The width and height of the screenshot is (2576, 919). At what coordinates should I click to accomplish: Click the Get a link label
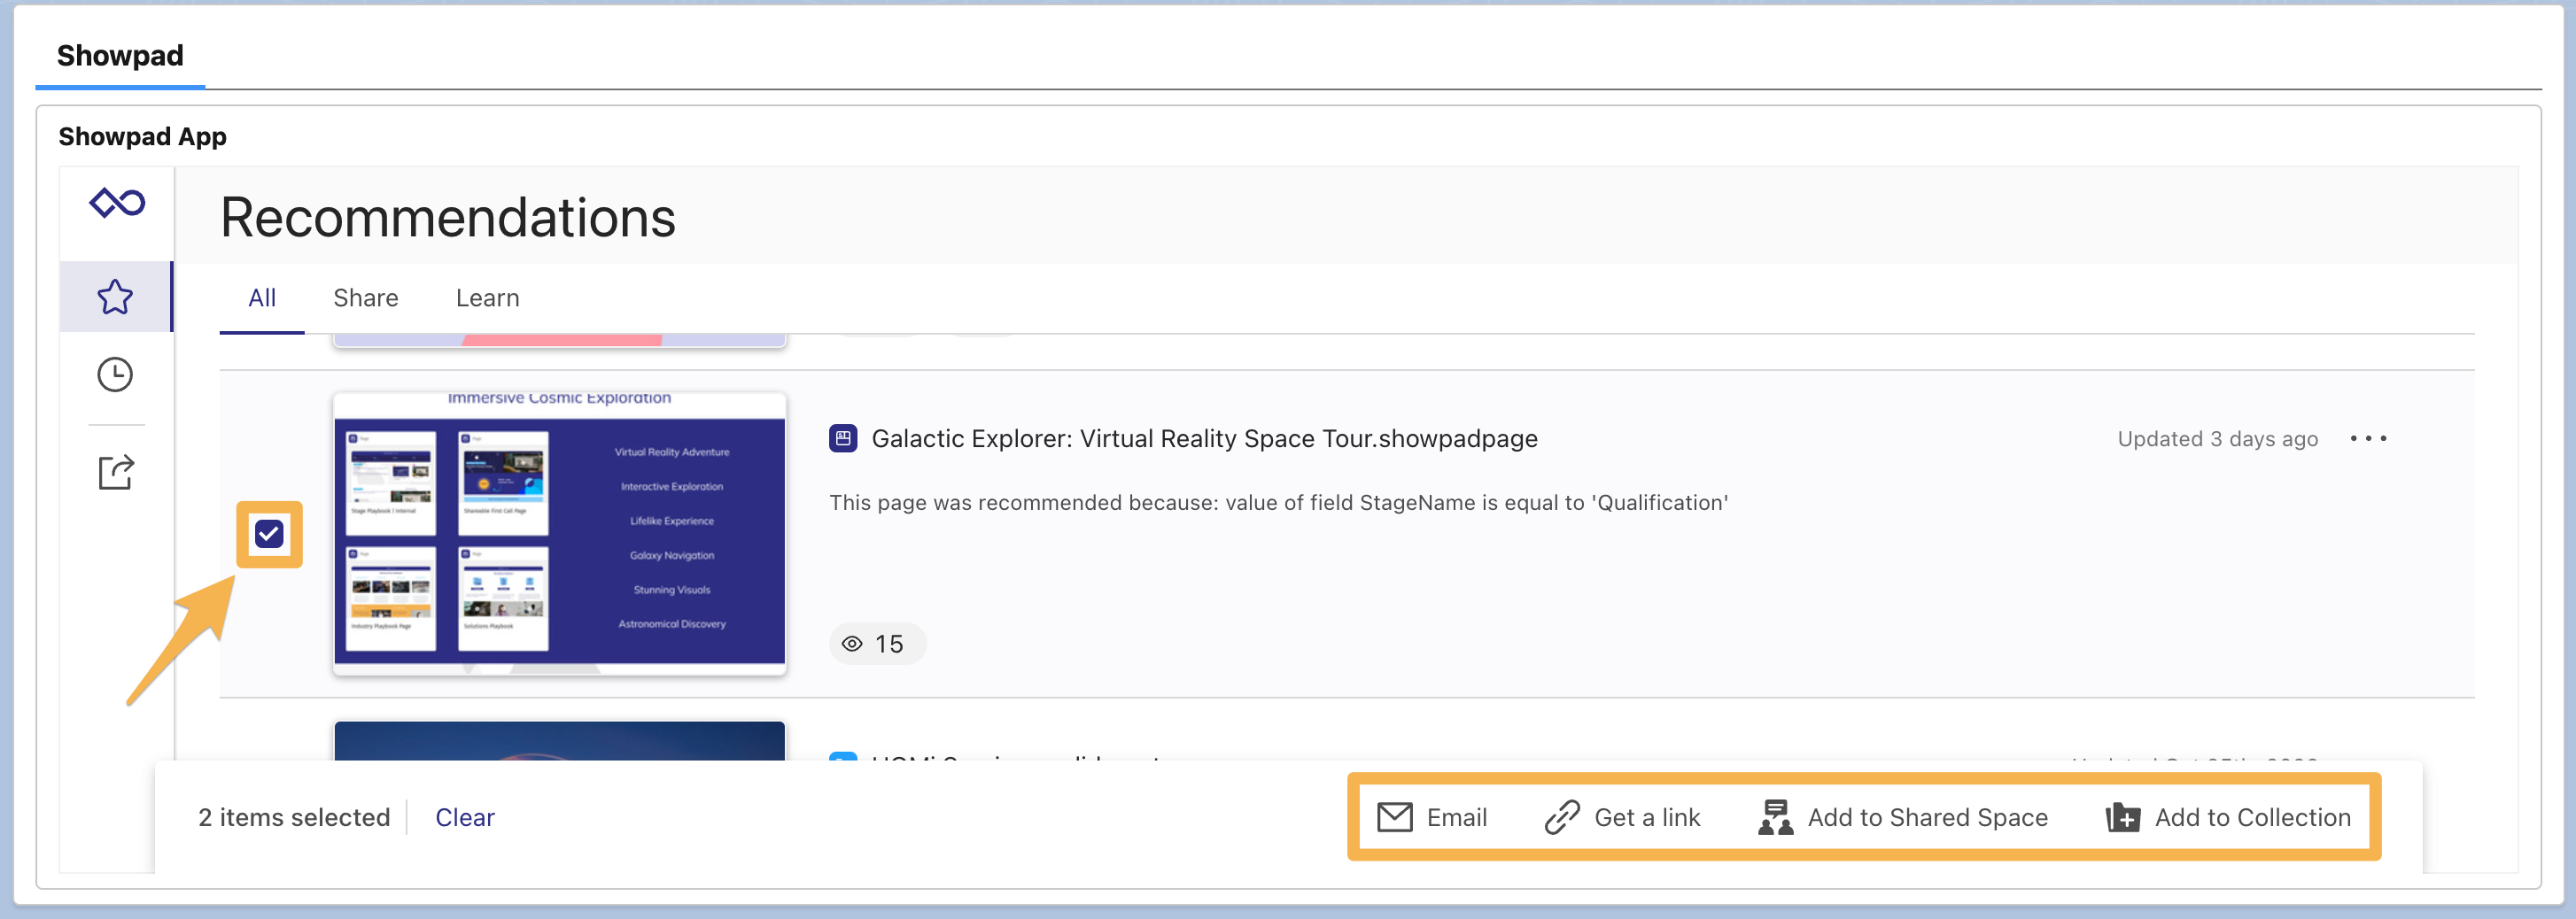point(1647,817)
